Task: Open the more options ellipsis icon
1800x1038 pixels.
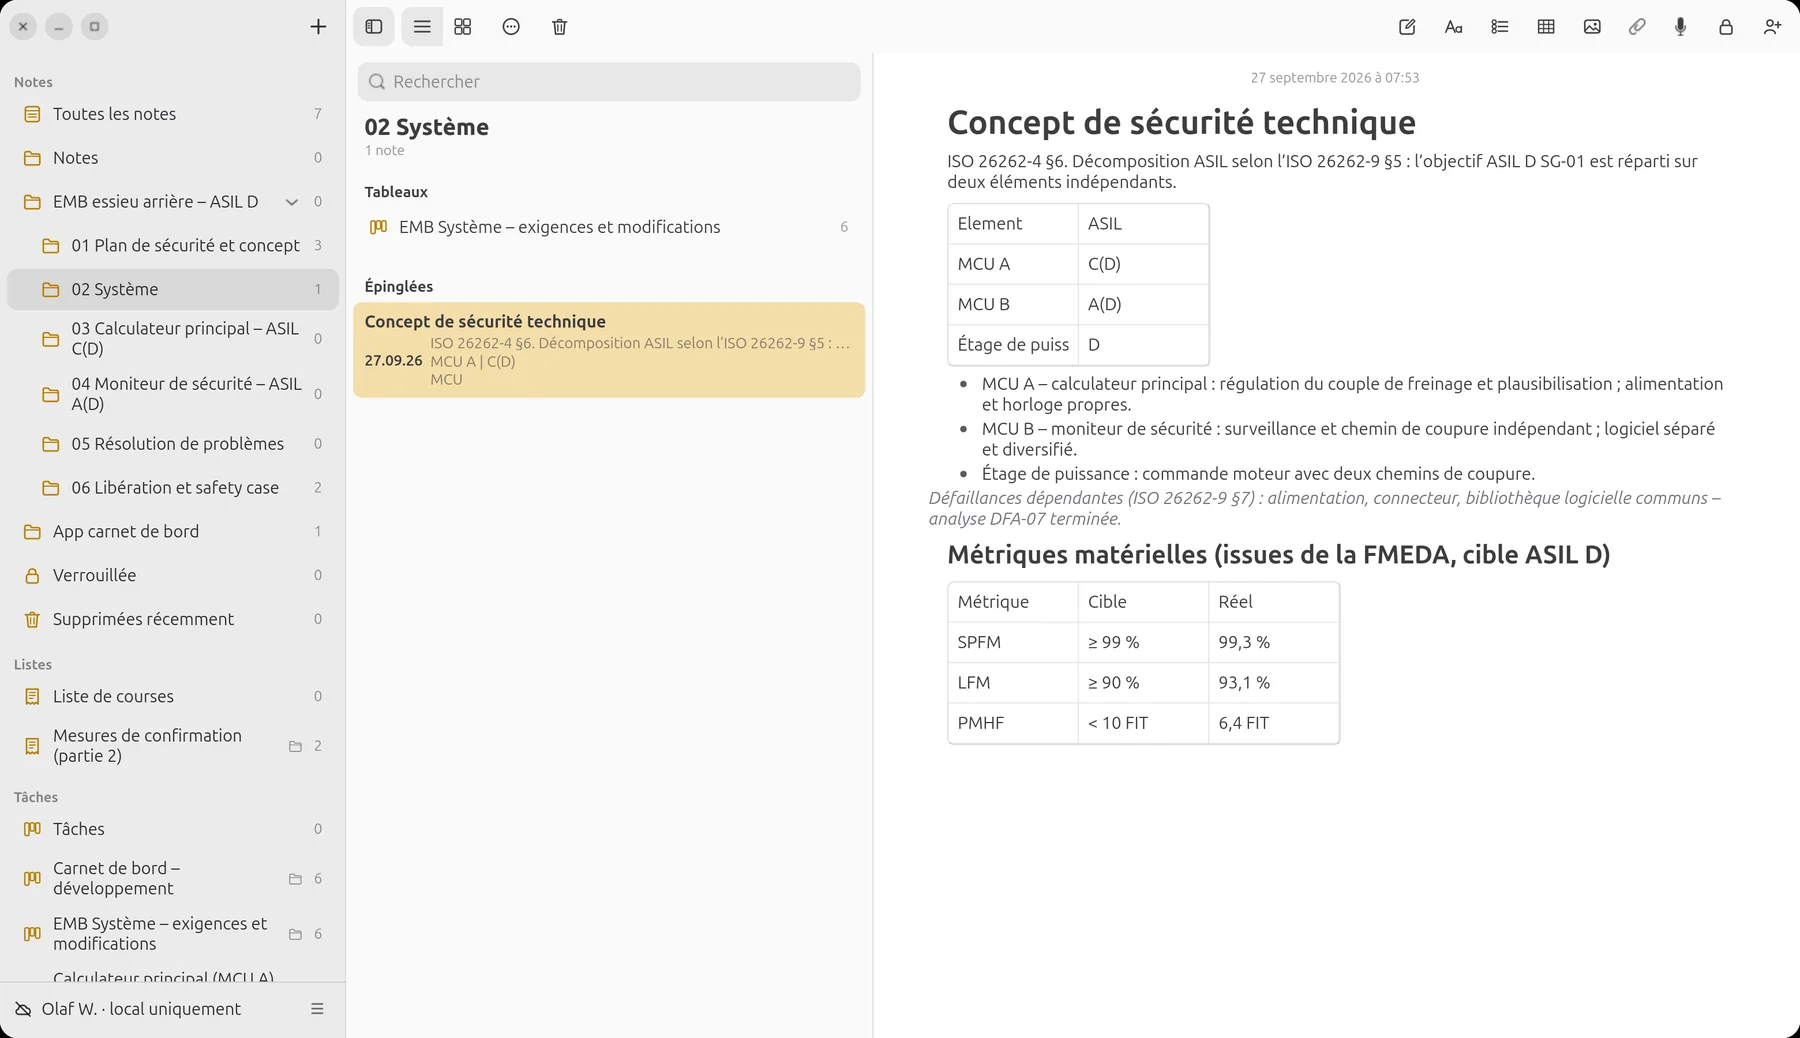Action: tap(511, 27)
